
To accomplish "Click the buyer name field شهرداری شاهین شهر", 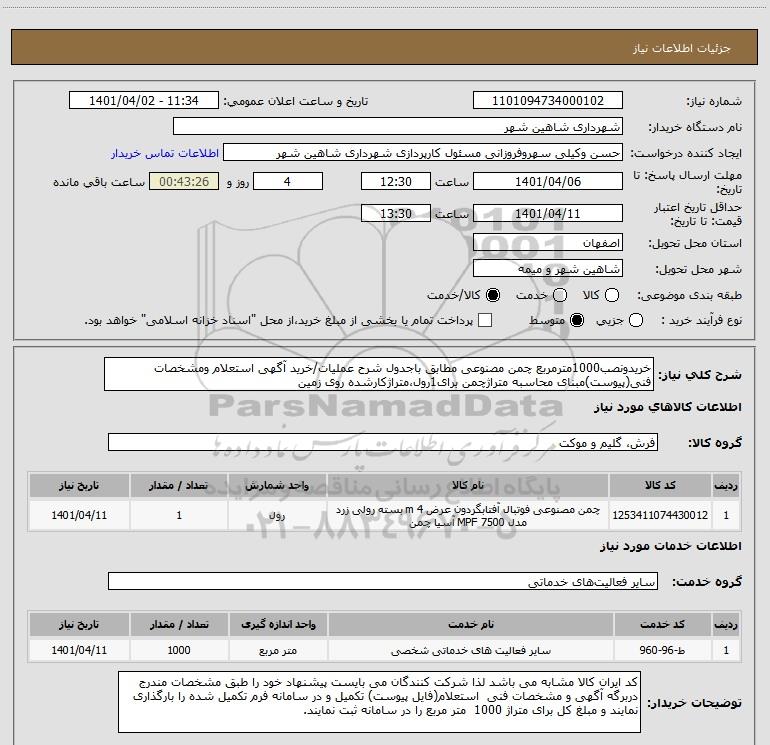I will 398,126.
